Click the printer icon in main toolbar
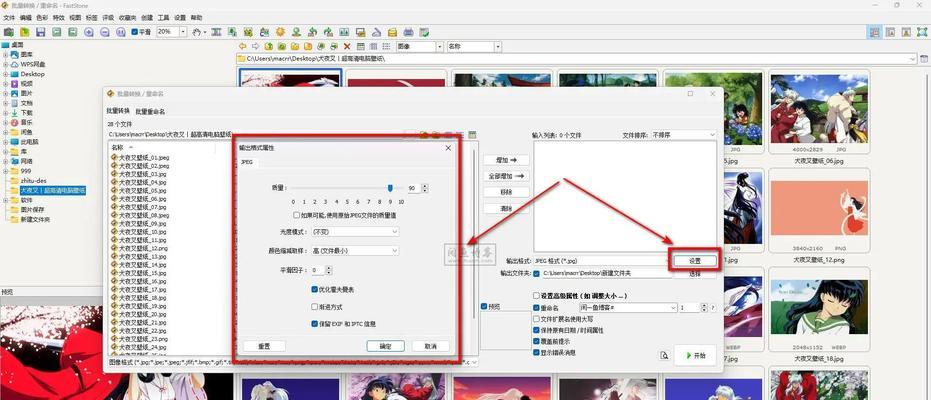 tap(408, 32)
